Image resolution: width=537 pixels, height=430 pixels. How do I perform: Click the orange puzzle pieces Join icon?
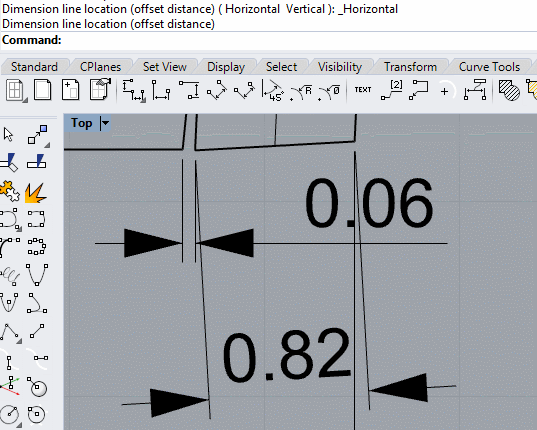click(10, 191)
